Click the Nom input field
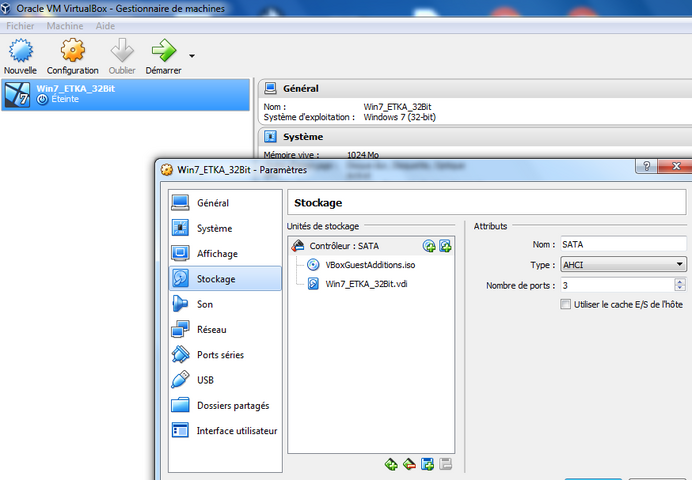692x480 pixels. pyautogui.click(x=623, y=244)
